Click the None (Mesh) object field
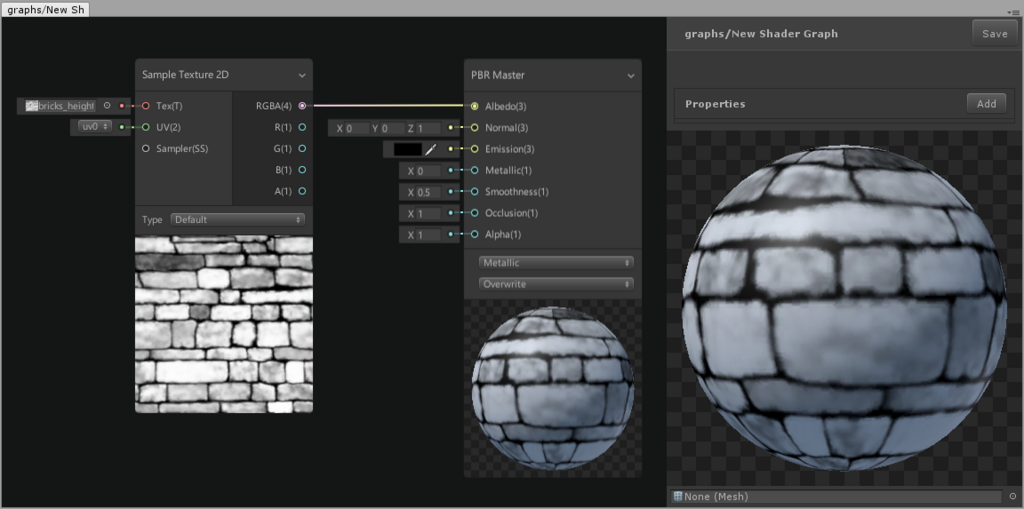Viewport: 1024px width, 509px height. pyautogui.click(x=837, y=497)
